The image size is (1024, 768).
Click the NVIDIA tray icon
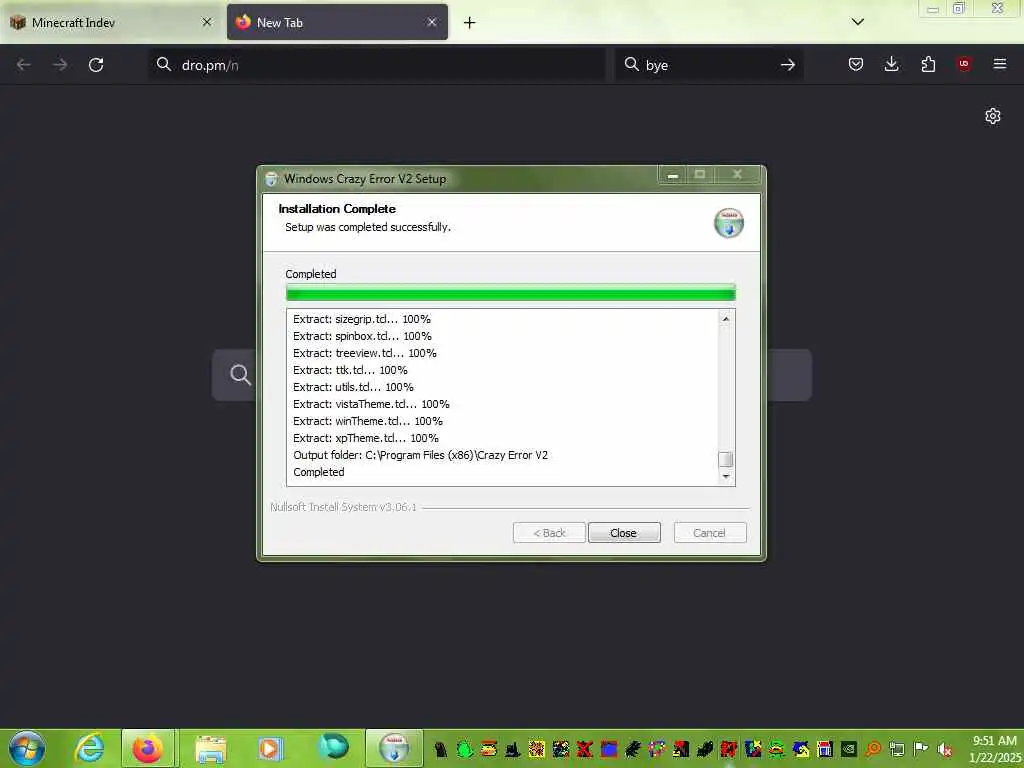coord(848,749)
